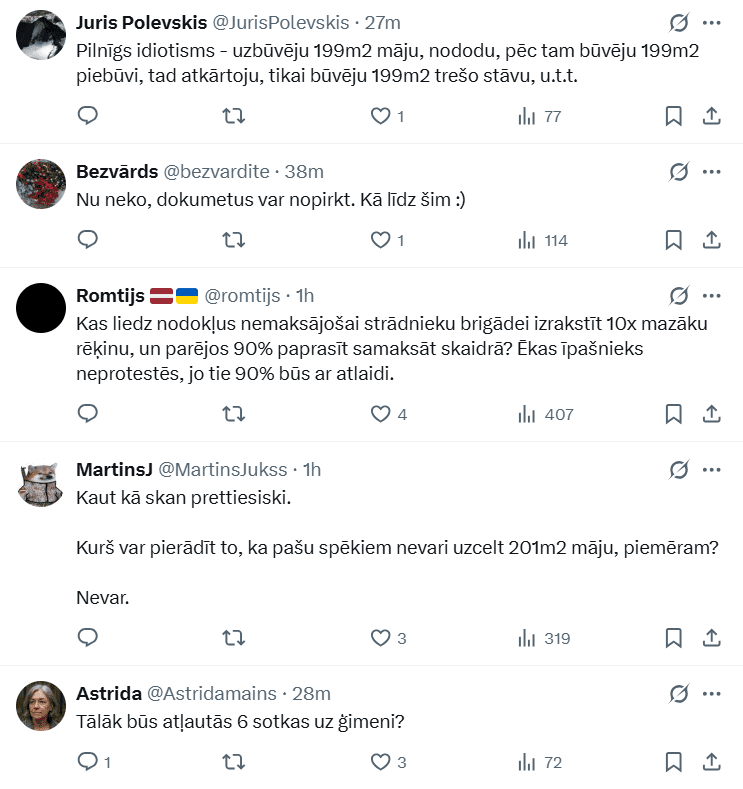This screenshot has height=789, width=743.
Task: Expand more options on Romtijs's post
Action: click(712, 295)
